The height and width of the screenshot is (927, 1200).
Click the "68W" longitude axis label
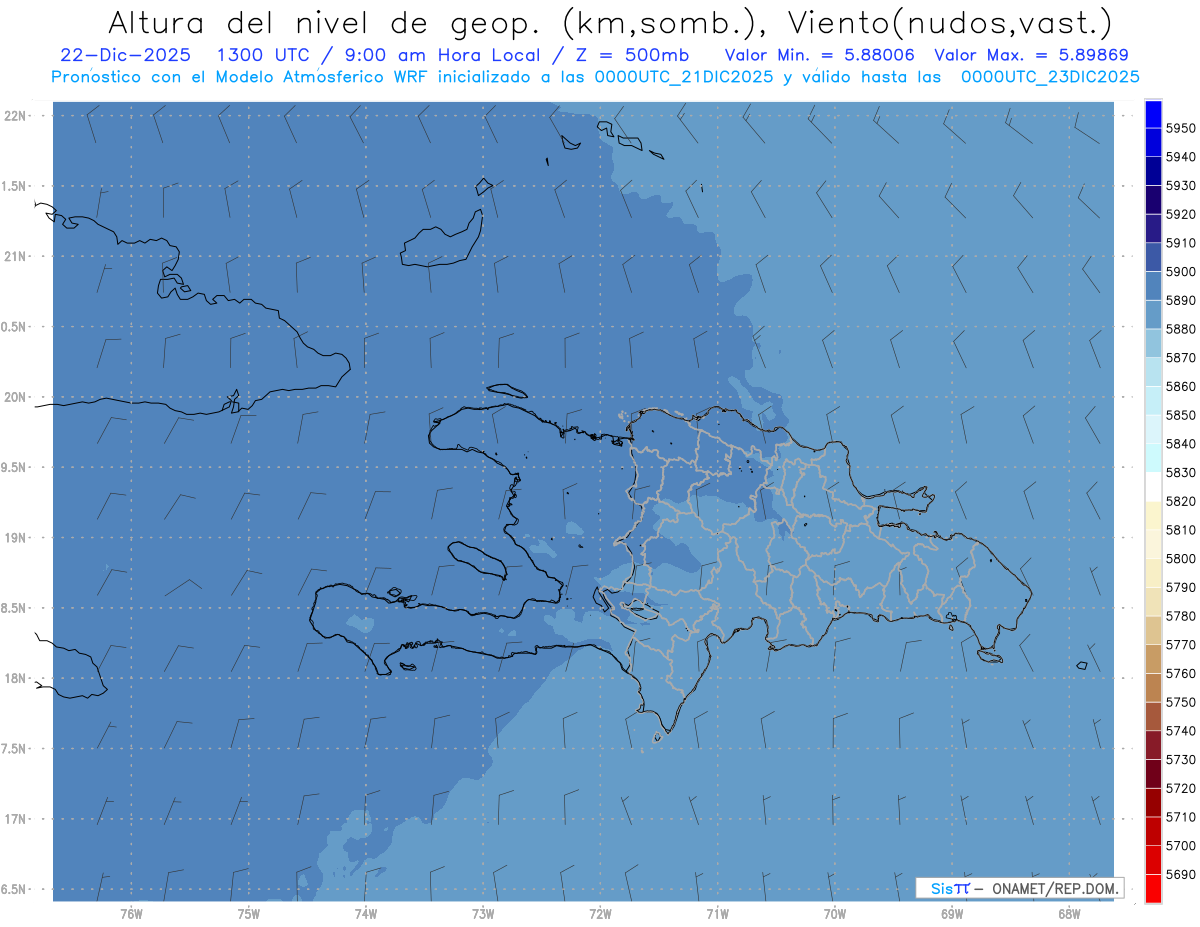point(1069,914)
